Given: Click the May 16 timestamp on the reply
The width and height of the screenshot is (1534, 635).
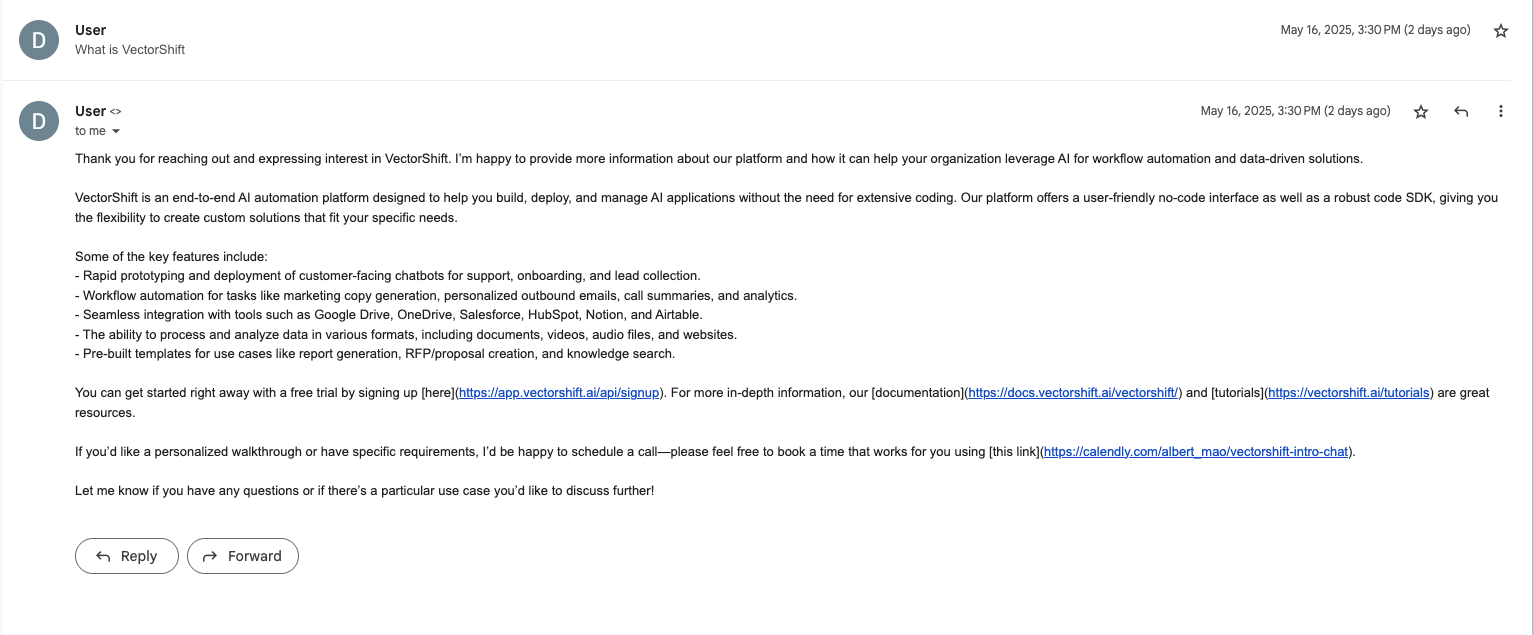Looking at the screenshot, I should click(1295, 111).
